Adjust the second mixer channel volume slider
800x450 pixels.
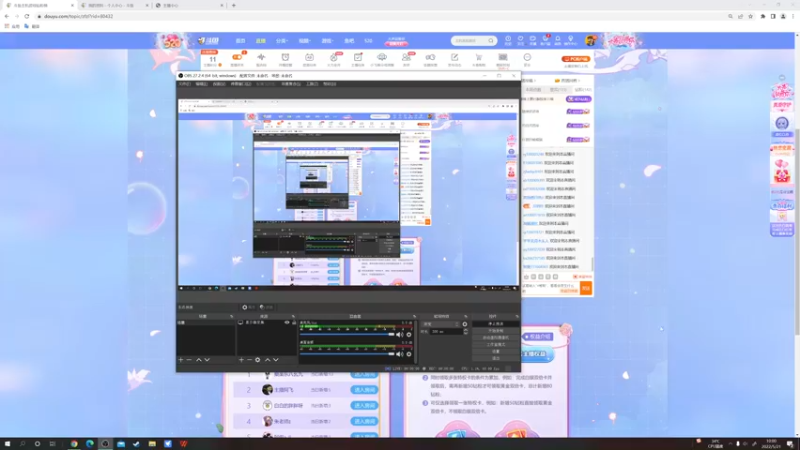coord(347,354)
